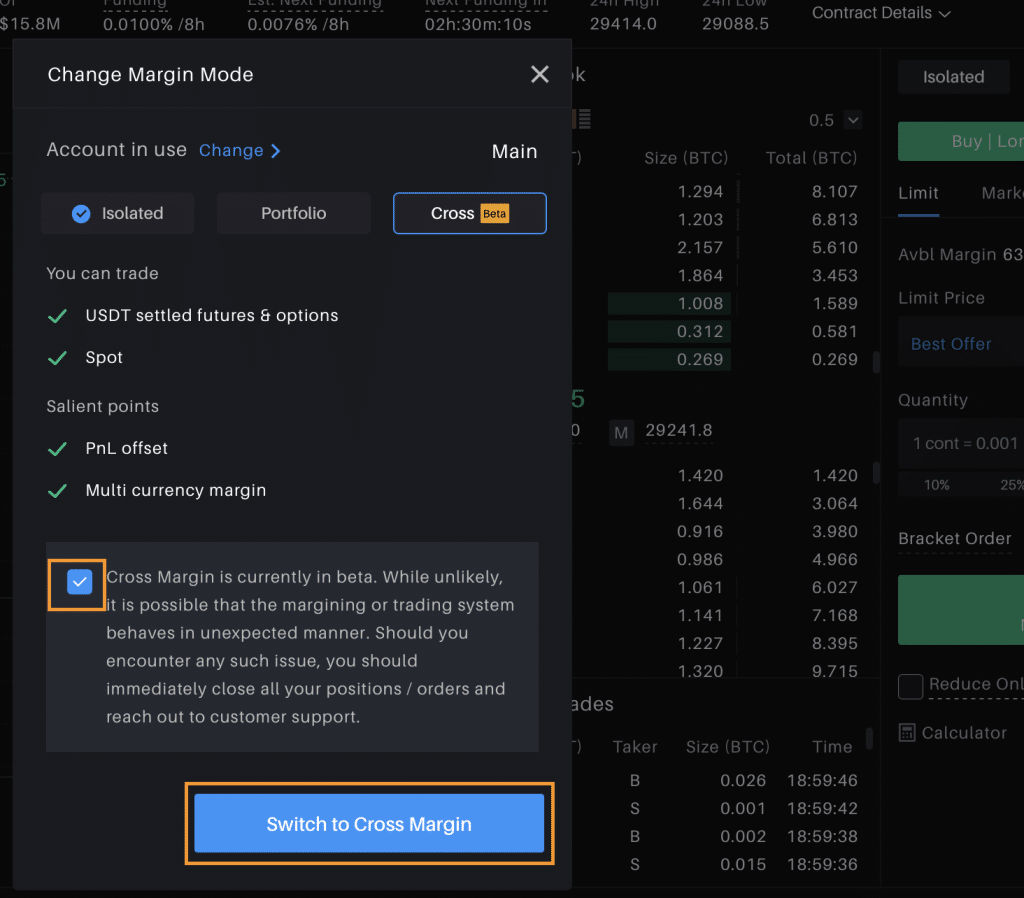Click next funding countdown 02h:30m:10s
The width and height of the screenshot is (1024, 898).
tap(478, 25)
